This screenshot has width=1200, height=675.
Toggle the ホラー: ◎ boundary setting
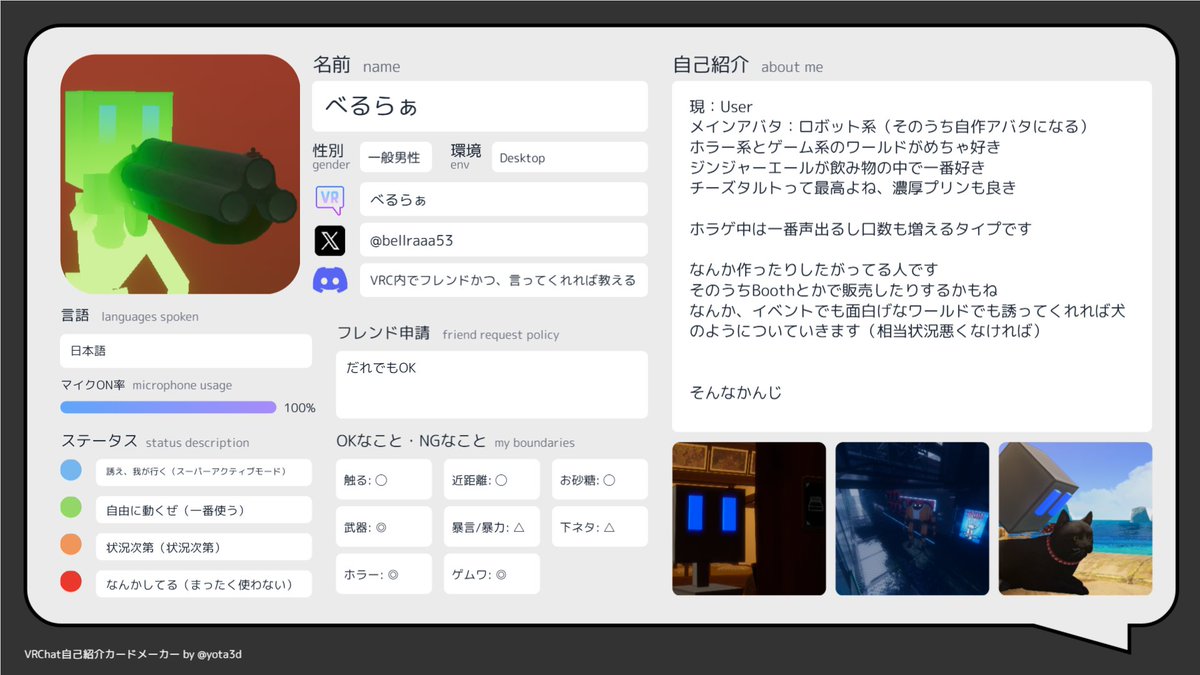coord(383,572)
